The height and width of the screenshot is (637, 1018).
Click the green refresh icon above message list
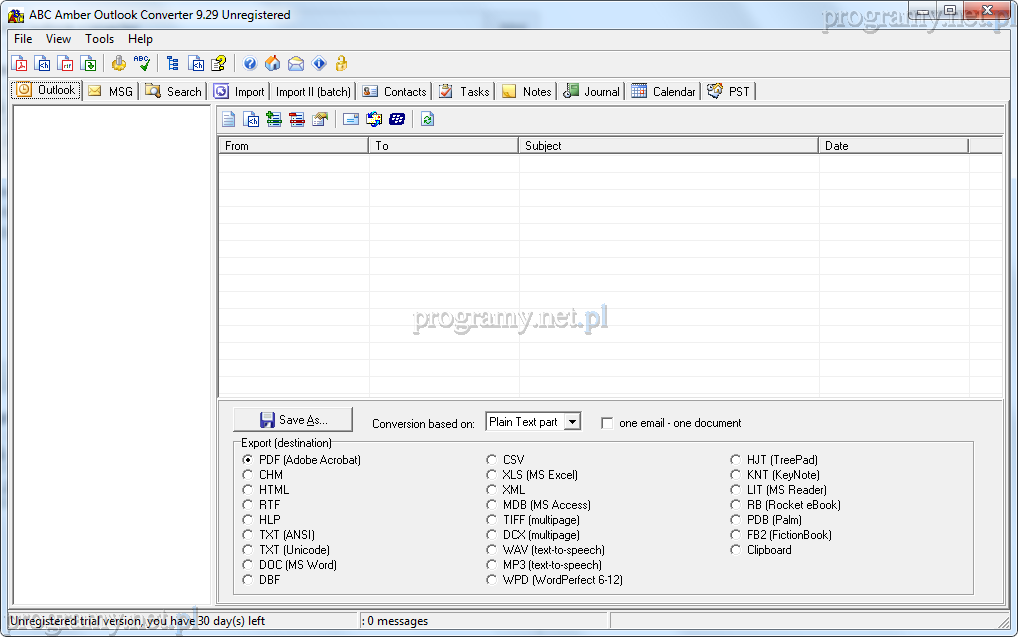428,119
